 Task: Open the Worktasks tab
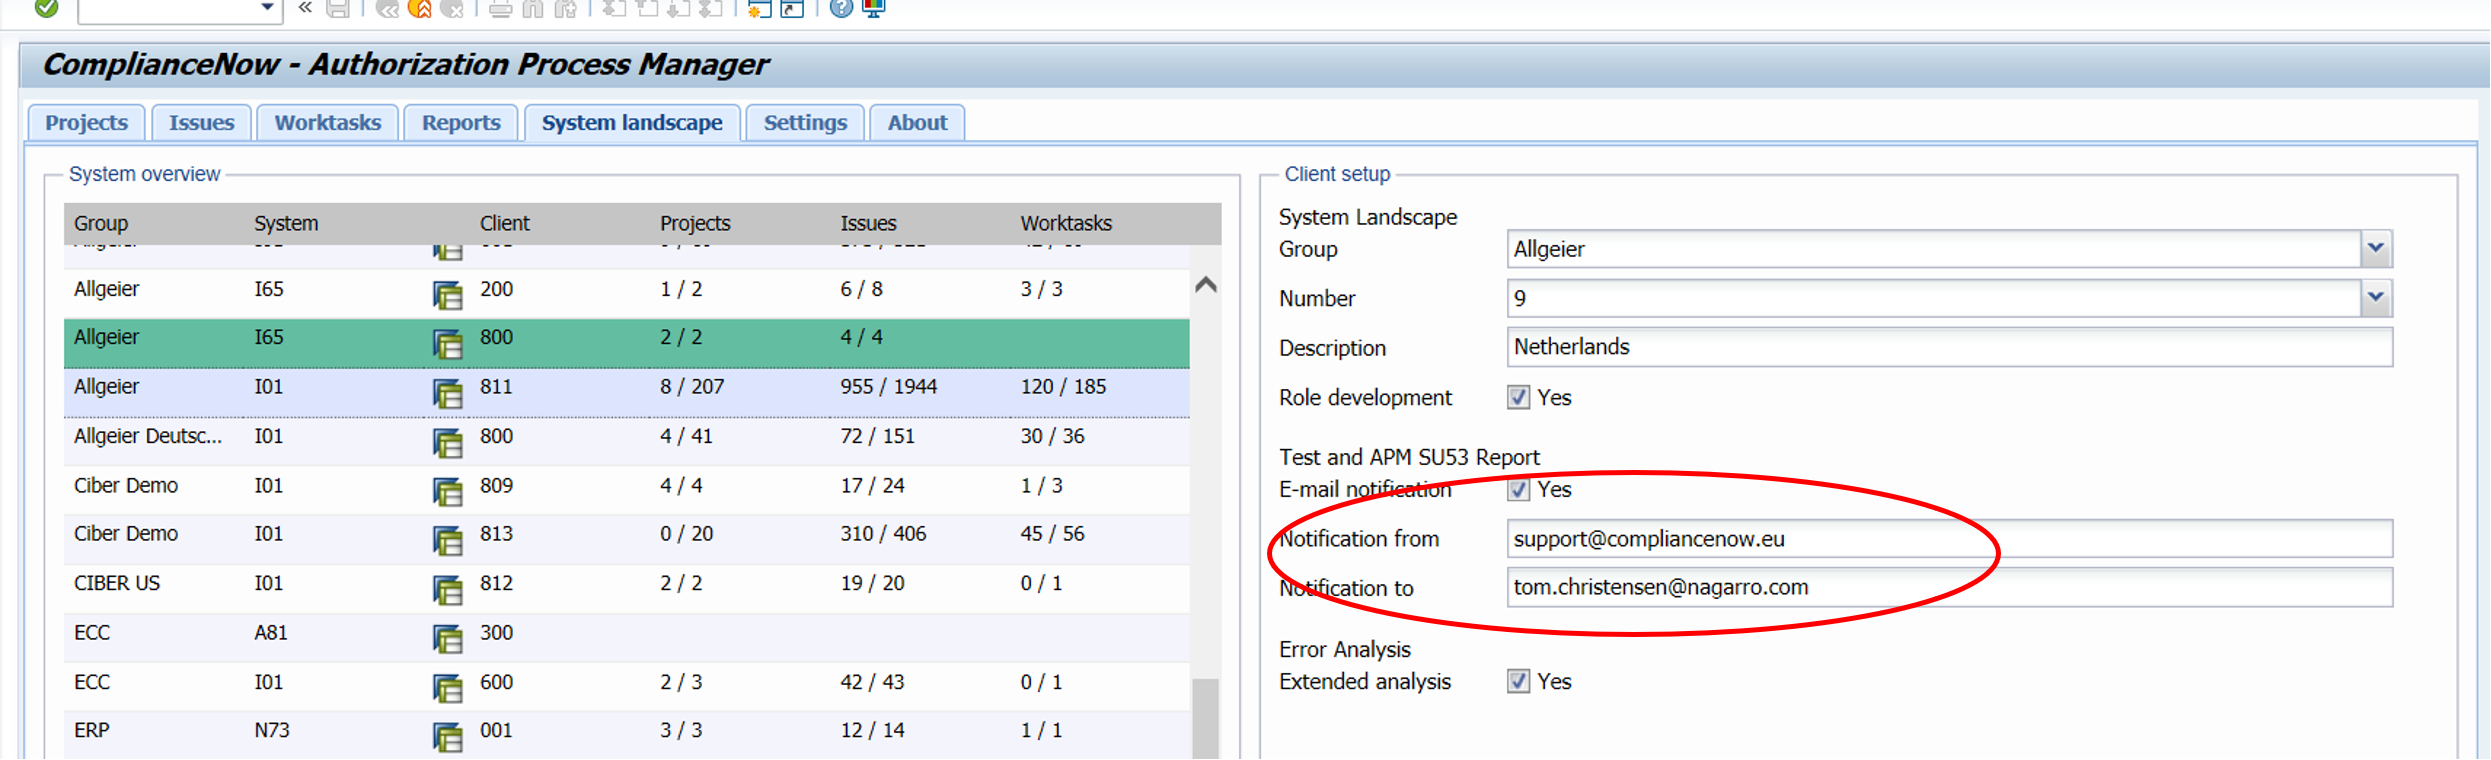pos(328,123)
